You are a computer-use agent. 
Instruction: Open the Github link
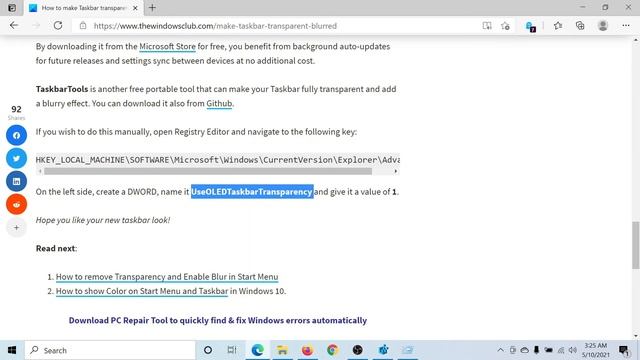pos(219,104)
